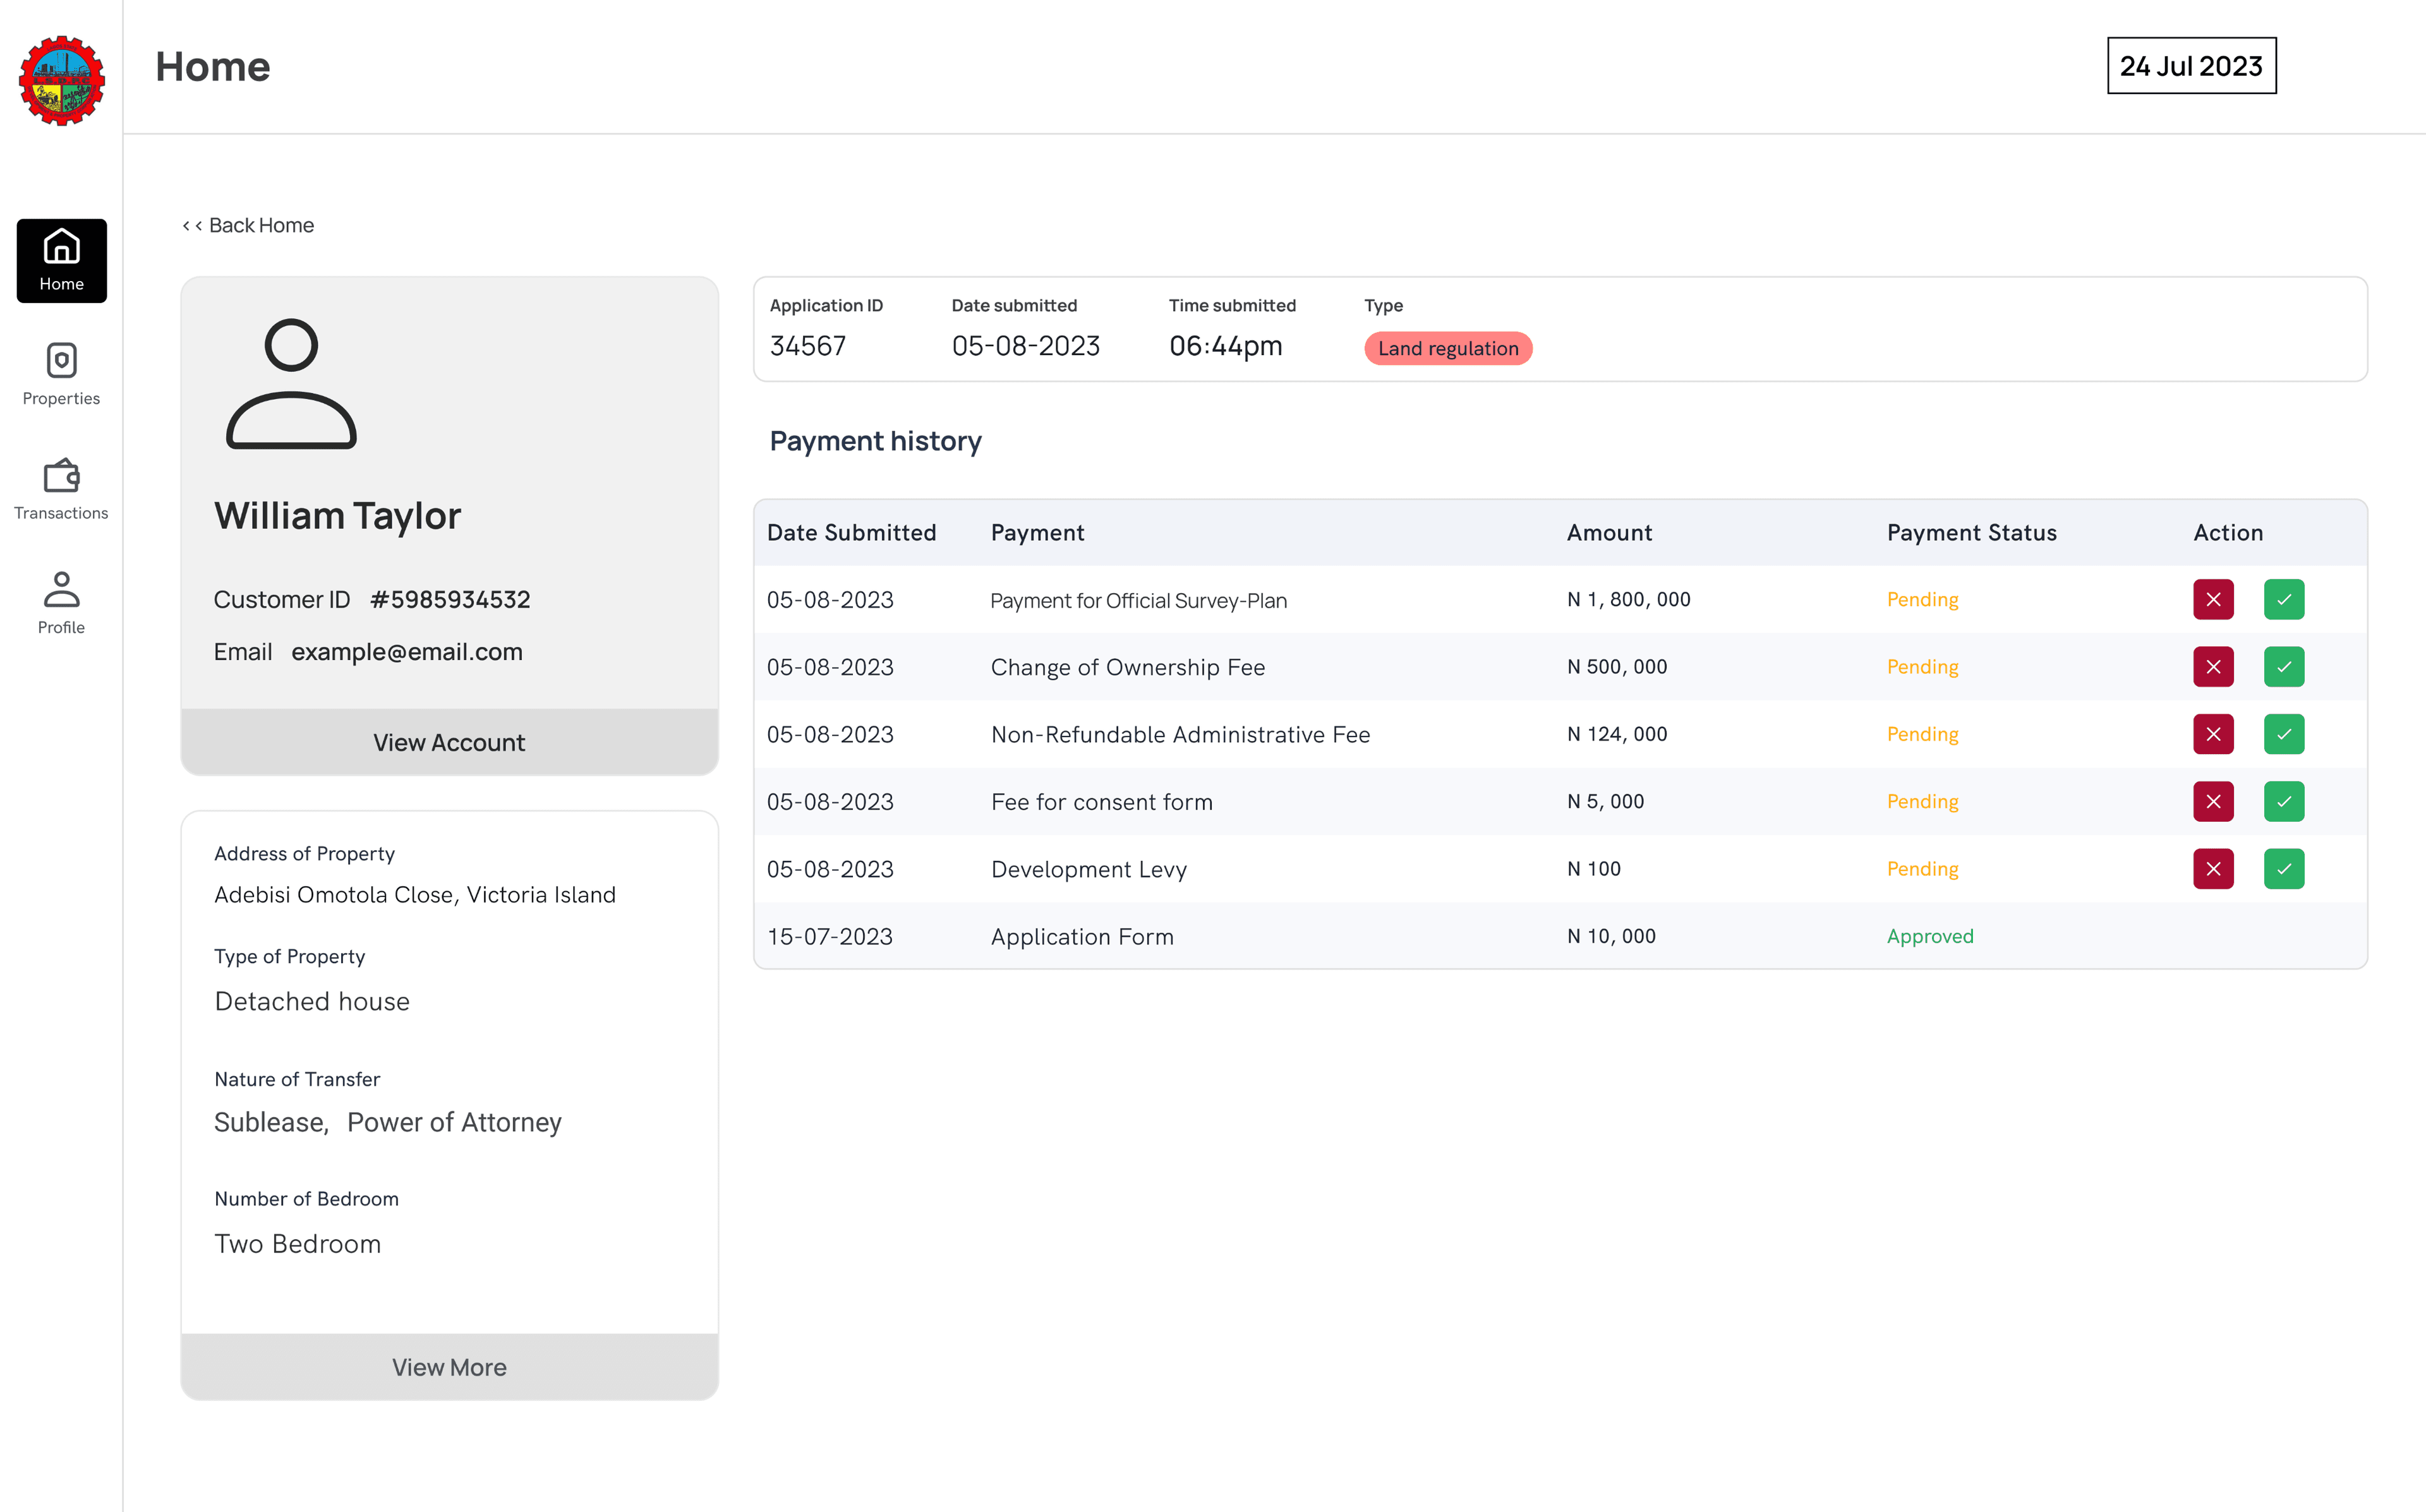Image resolution: width=2426 pixels, height=1512 pixels.
Task: Open the Transactions icon in the sidebar
Action: click(61, 489)
